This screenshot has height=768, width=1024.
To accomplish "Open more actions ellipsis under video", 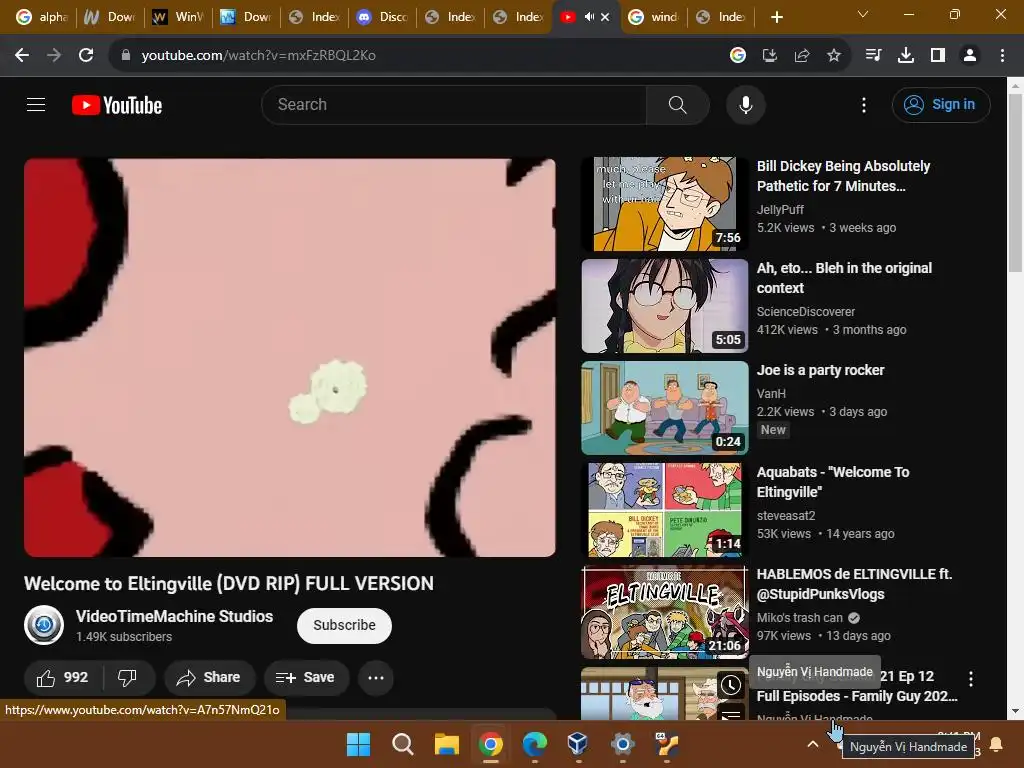I will (376, 678).
